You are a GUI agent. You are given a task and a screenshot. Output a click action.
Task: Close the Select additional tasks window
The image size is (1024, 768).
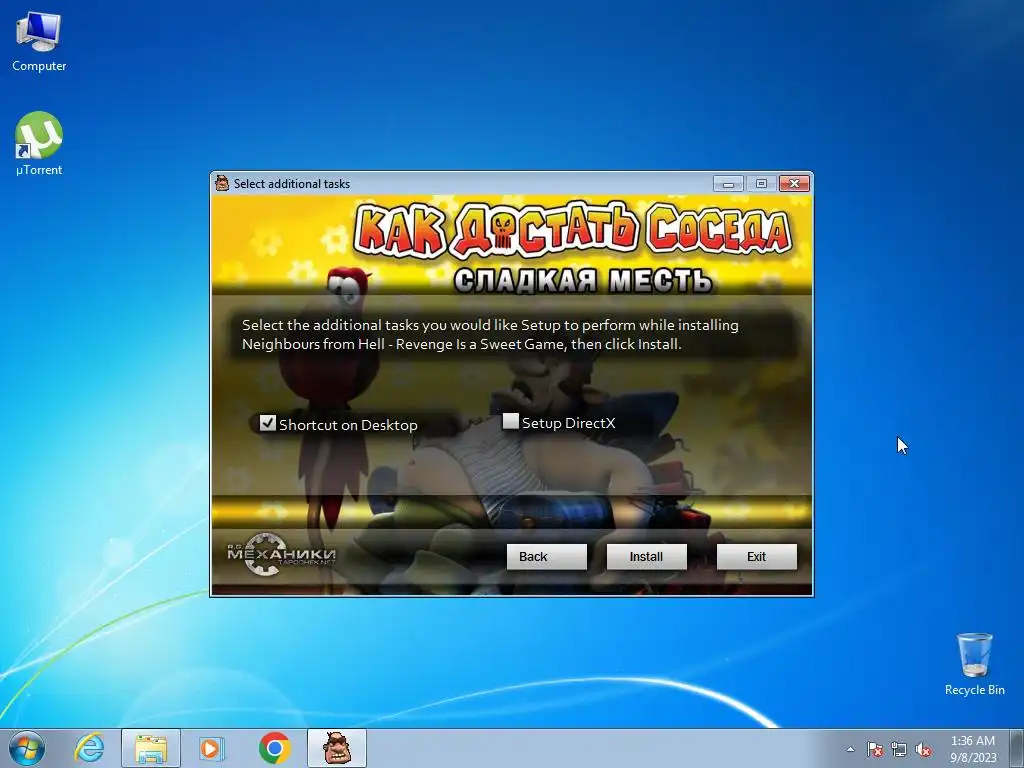tap(794, 184)
